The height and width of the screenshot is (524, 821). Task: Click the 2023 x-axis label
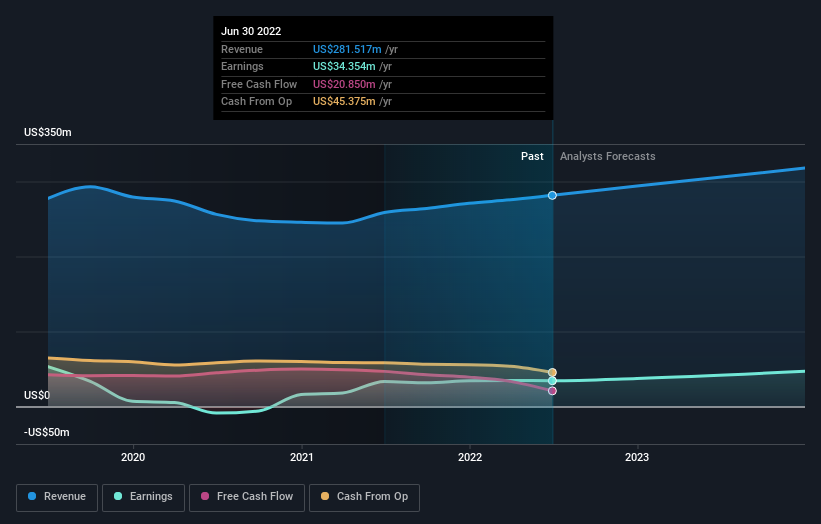point(637,457)
